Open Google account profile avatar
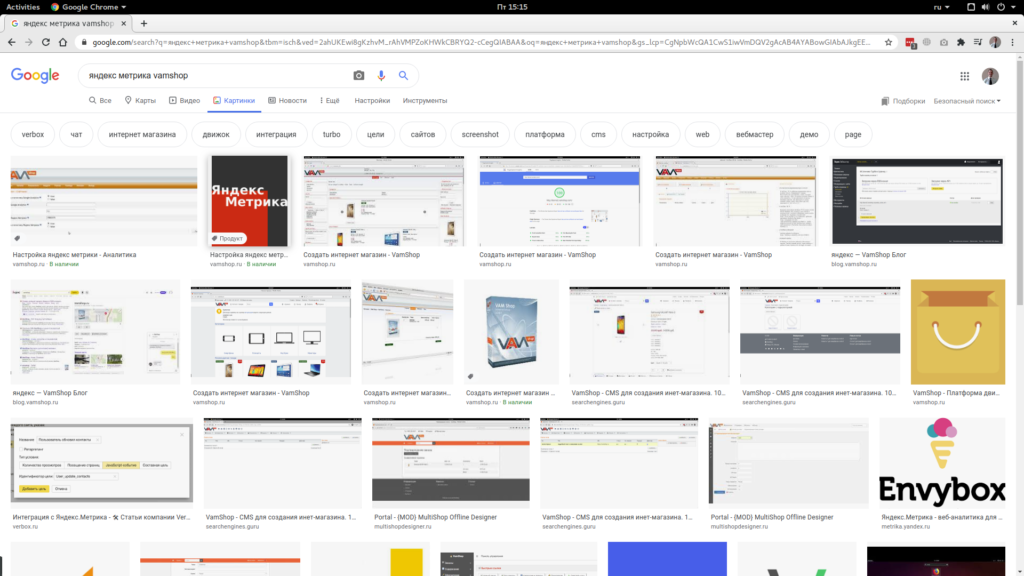This screenshot has height=576, width=1024. tap(990, 76)
